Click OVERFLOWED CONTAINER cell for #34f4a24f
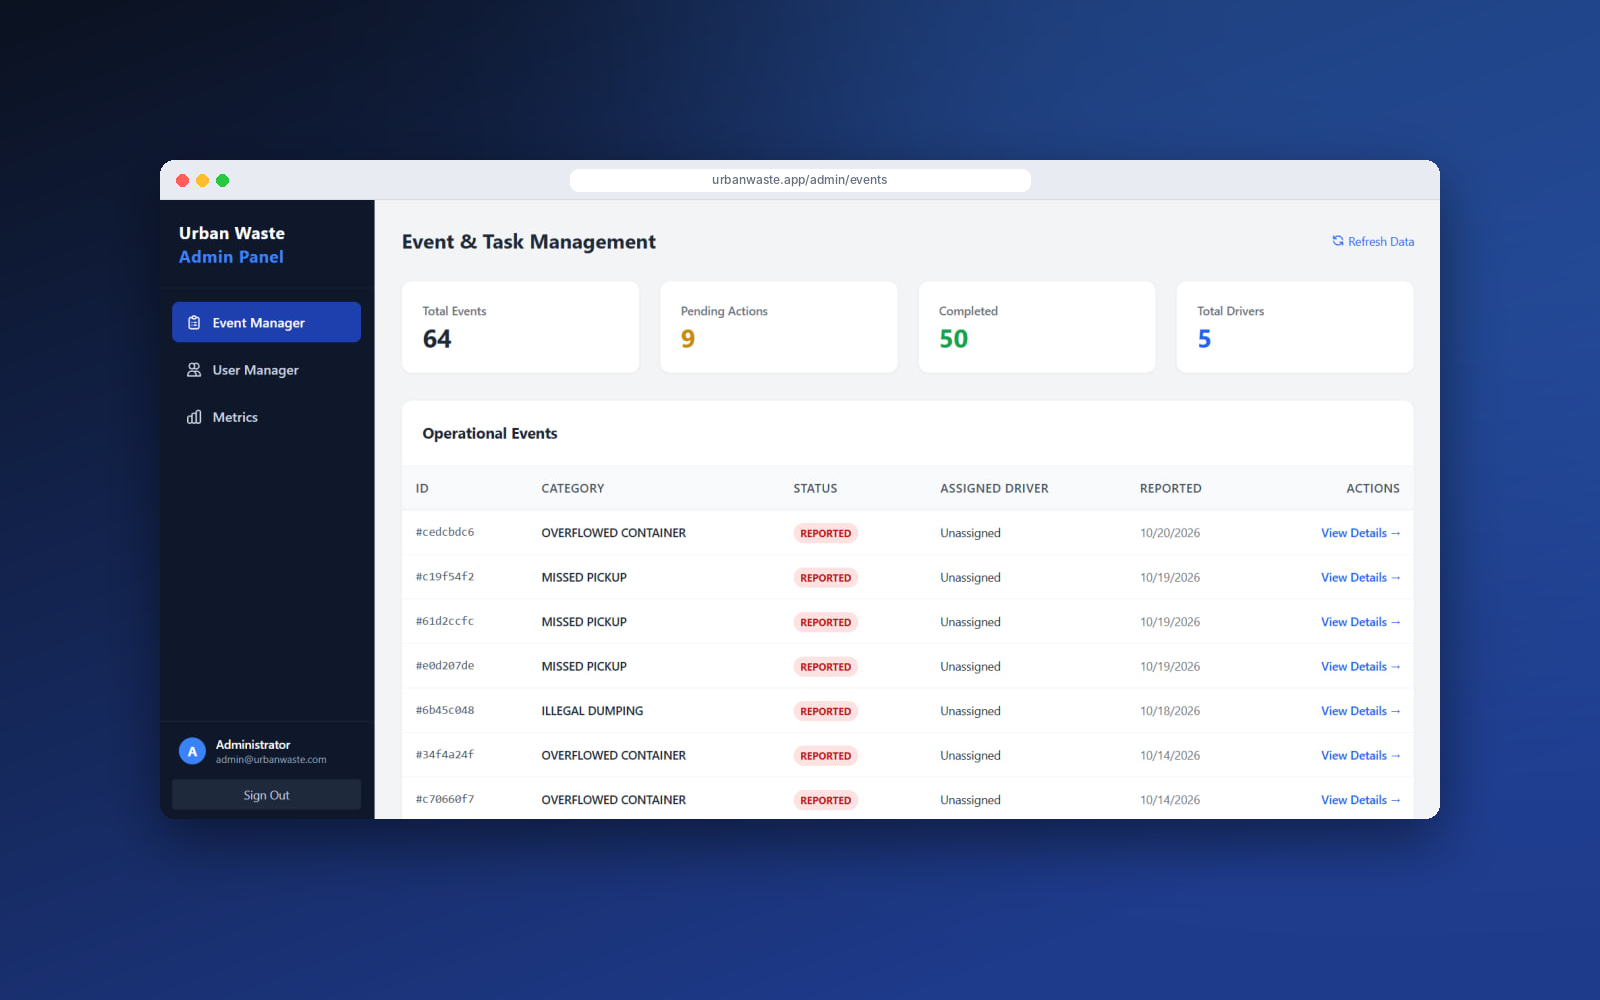Viewport: 1600px width, 1000px height. tap(614, 755)
